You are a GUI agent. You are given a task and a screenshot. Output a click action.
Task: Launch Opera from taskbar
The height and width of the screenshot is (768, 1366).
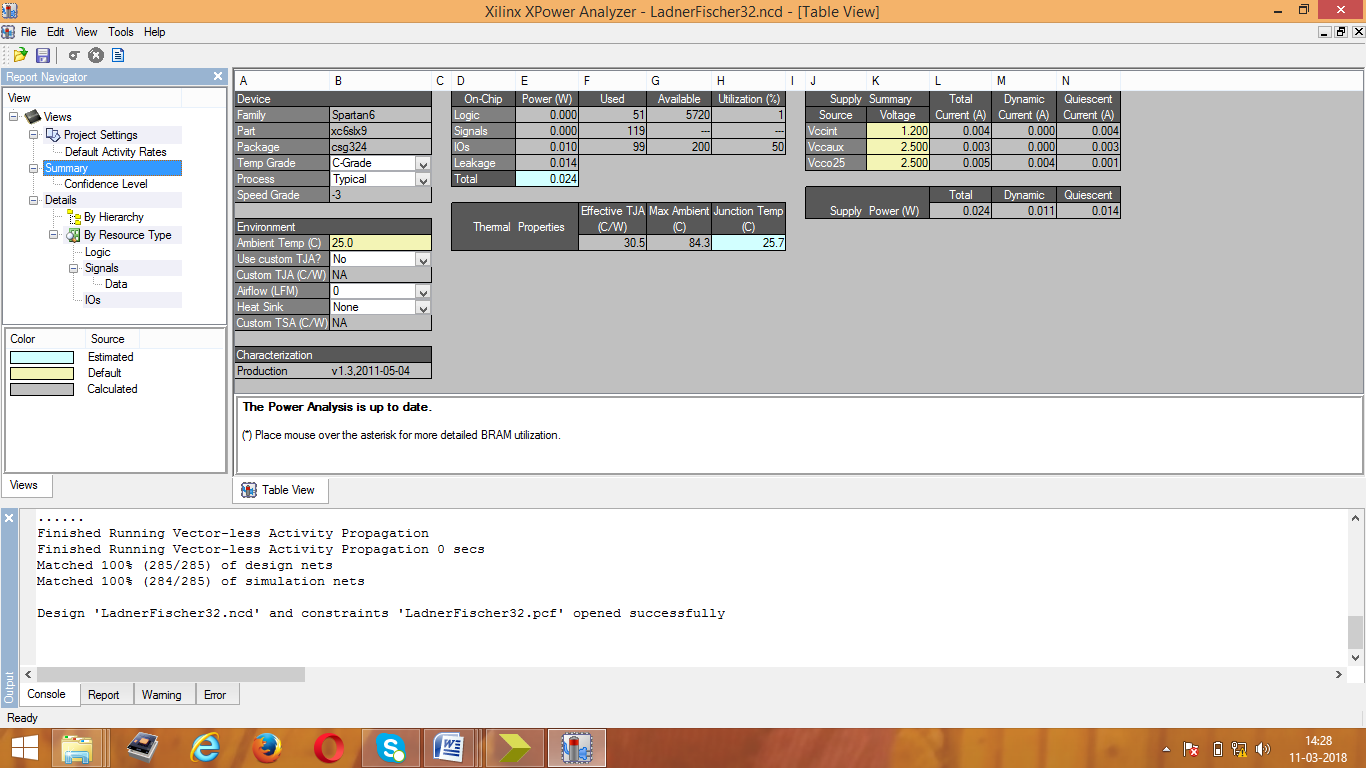pos(329,748)
